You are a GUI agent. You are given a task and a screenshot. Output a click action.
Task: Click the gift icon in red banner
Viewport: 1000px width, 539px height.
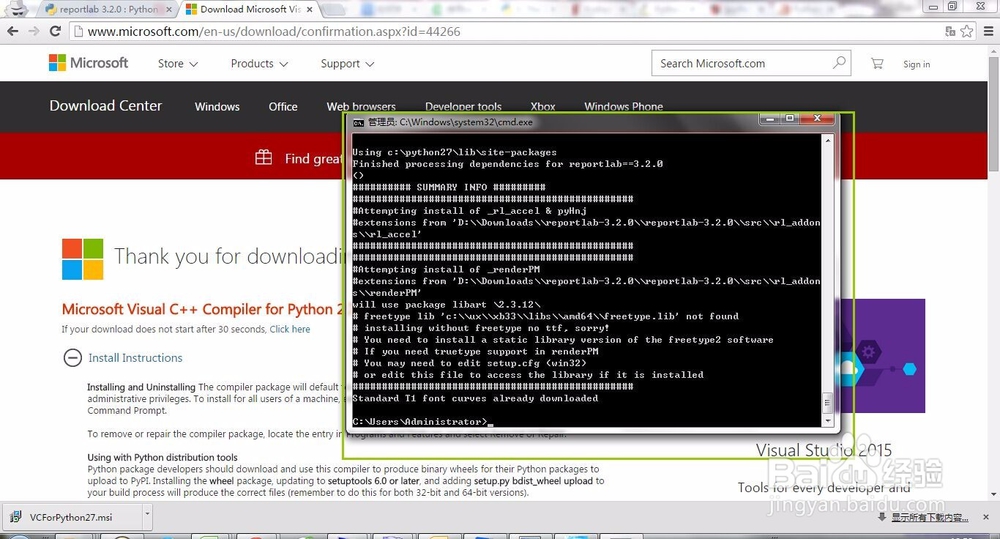click(x=263, y=157)
